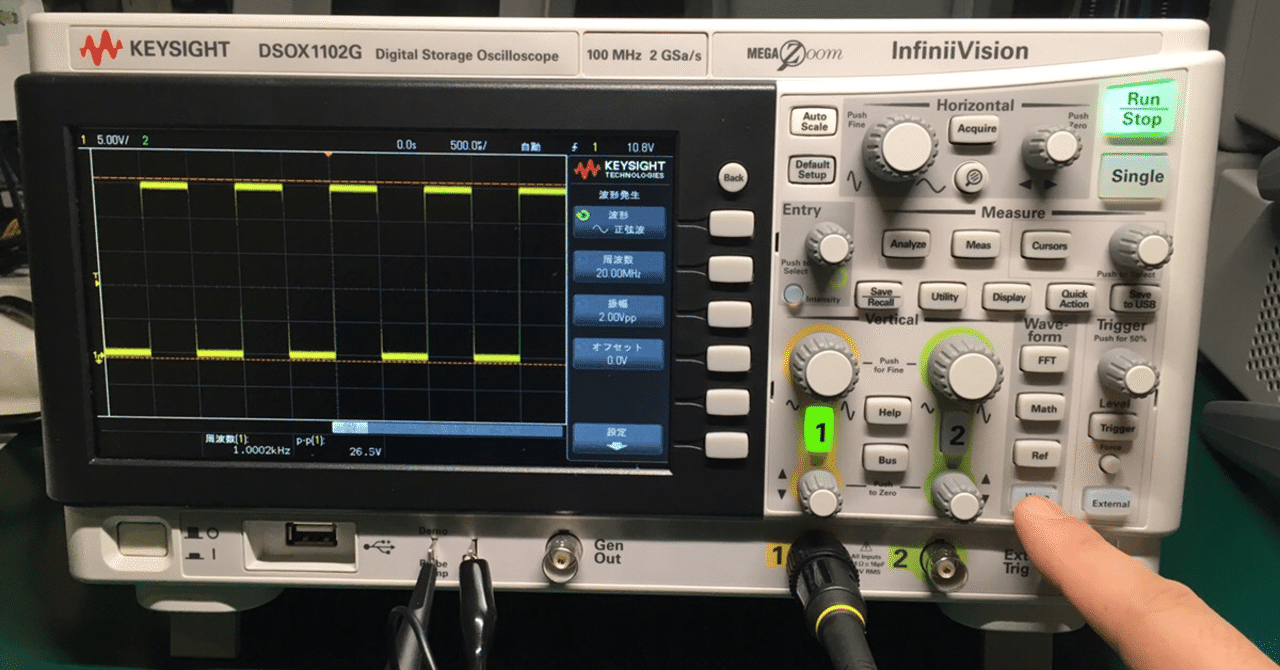
Task: Open the Meas measurement key
Action: pyautogui.click(x=977, y=244)
